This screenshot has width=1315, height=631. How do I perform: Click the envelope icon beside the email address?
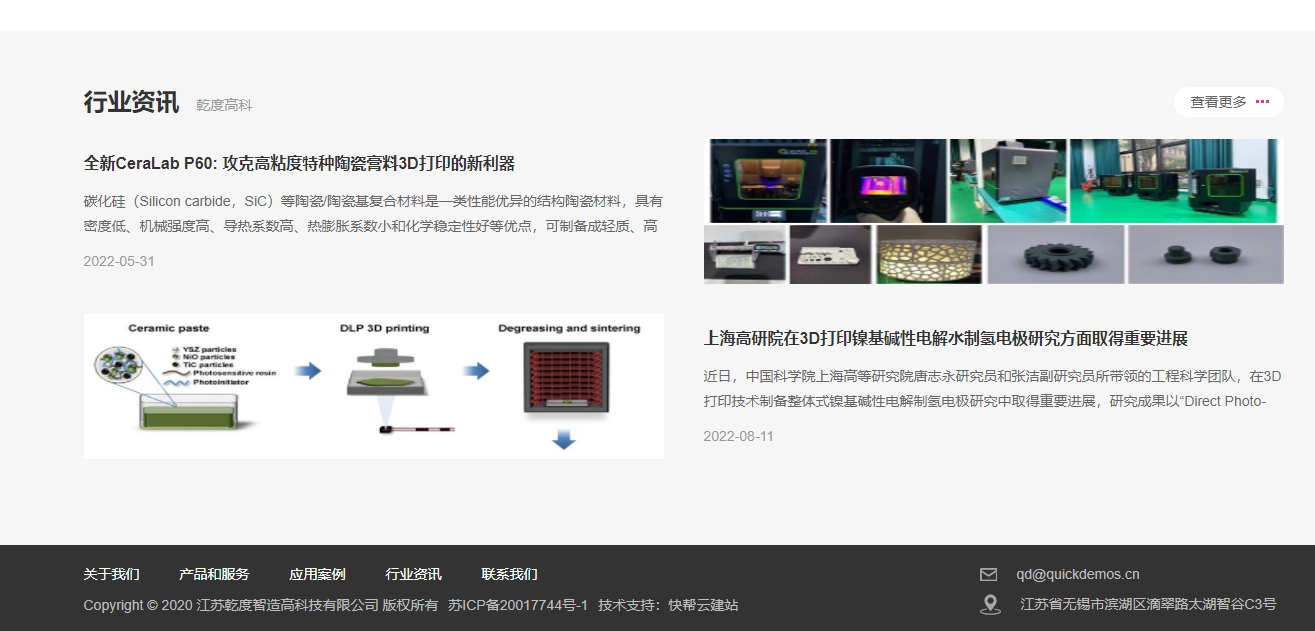click(990, 573)
